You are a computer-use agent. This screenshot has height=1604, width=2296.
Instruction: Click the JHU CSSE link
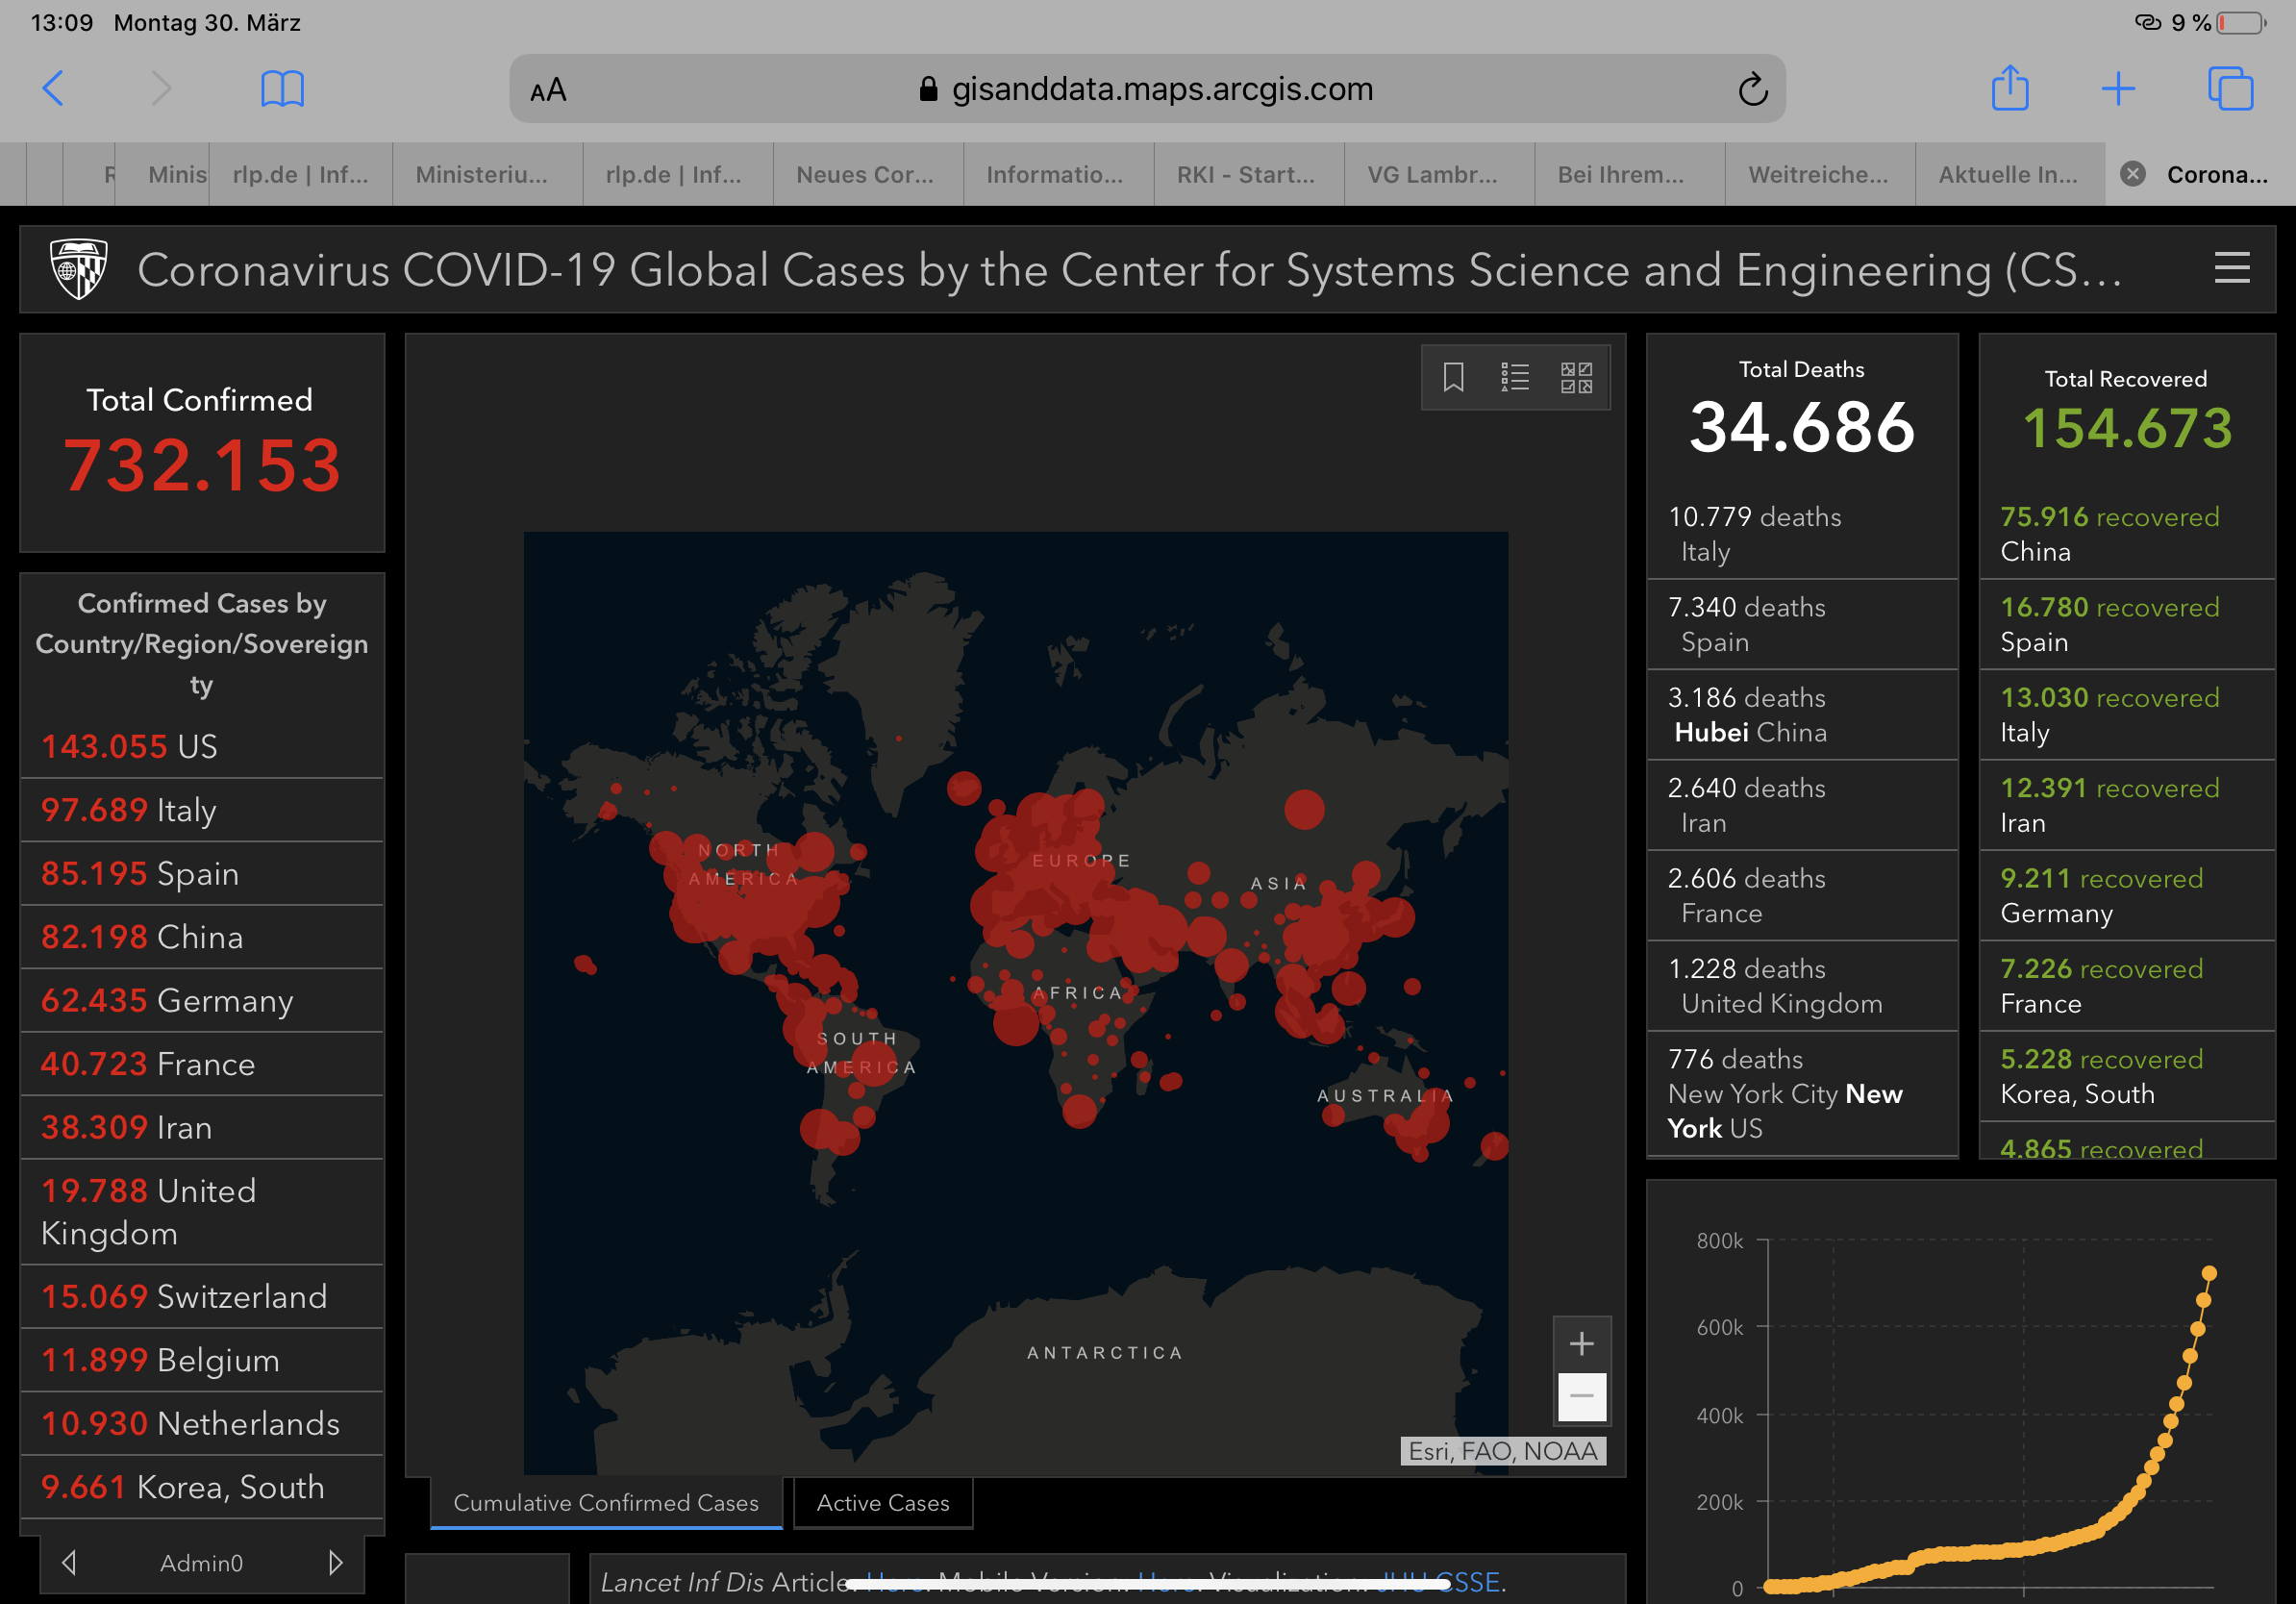click(1437, 1582)
